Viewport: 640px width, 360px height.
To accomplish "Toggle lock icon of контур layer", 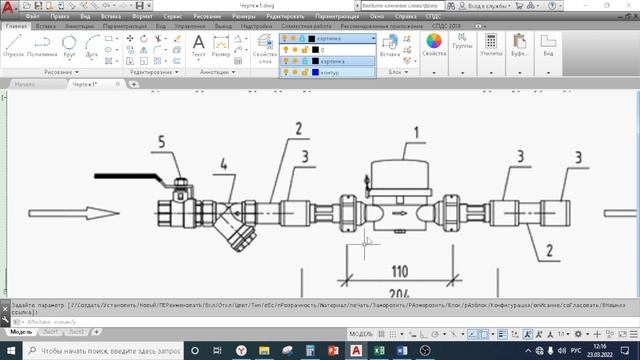I will (x=304, y=72).
